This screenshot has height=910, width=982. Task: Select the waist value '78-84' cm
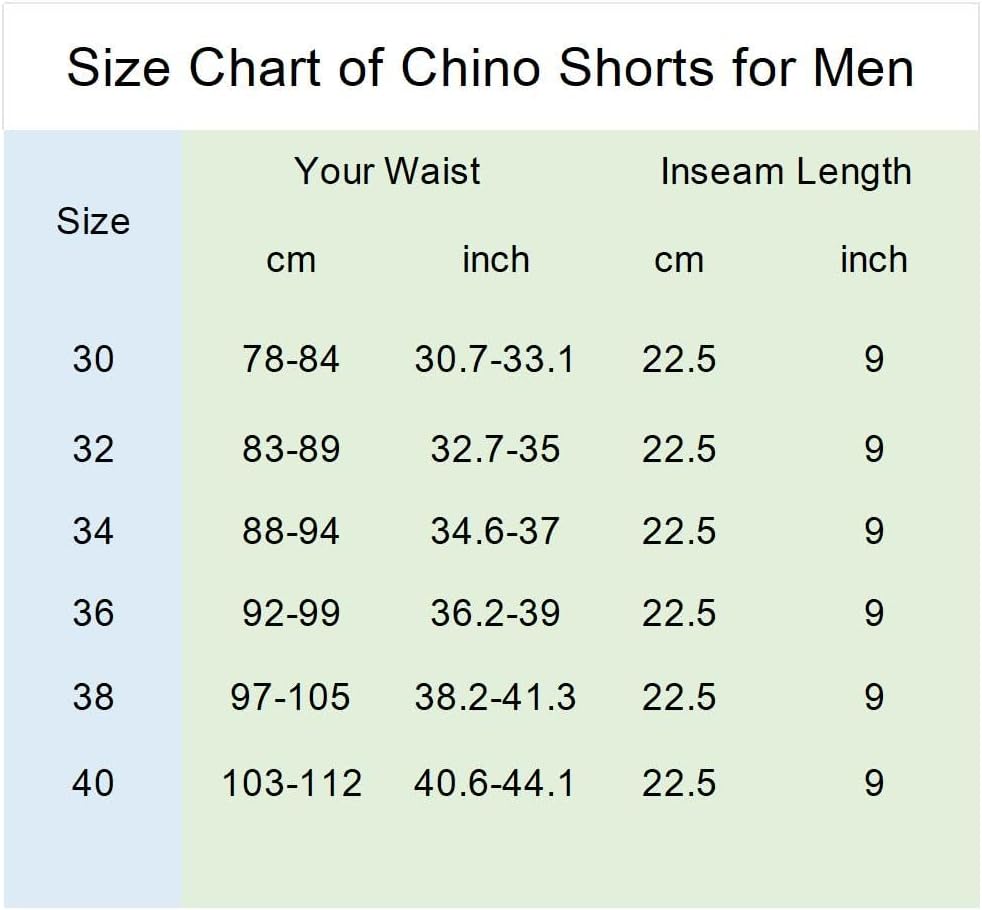pyautogui.click(x=291, y=359)
